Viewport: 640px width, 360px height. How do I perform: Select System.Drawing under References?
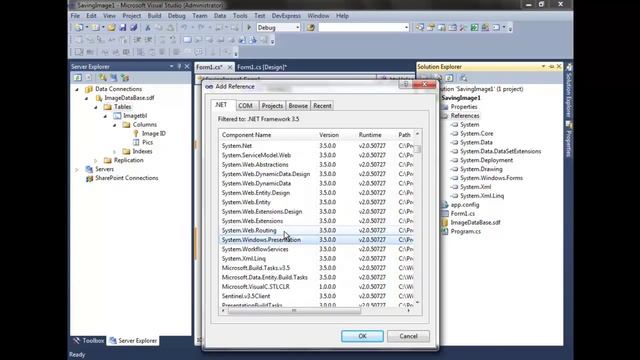[x=481, y=169]
